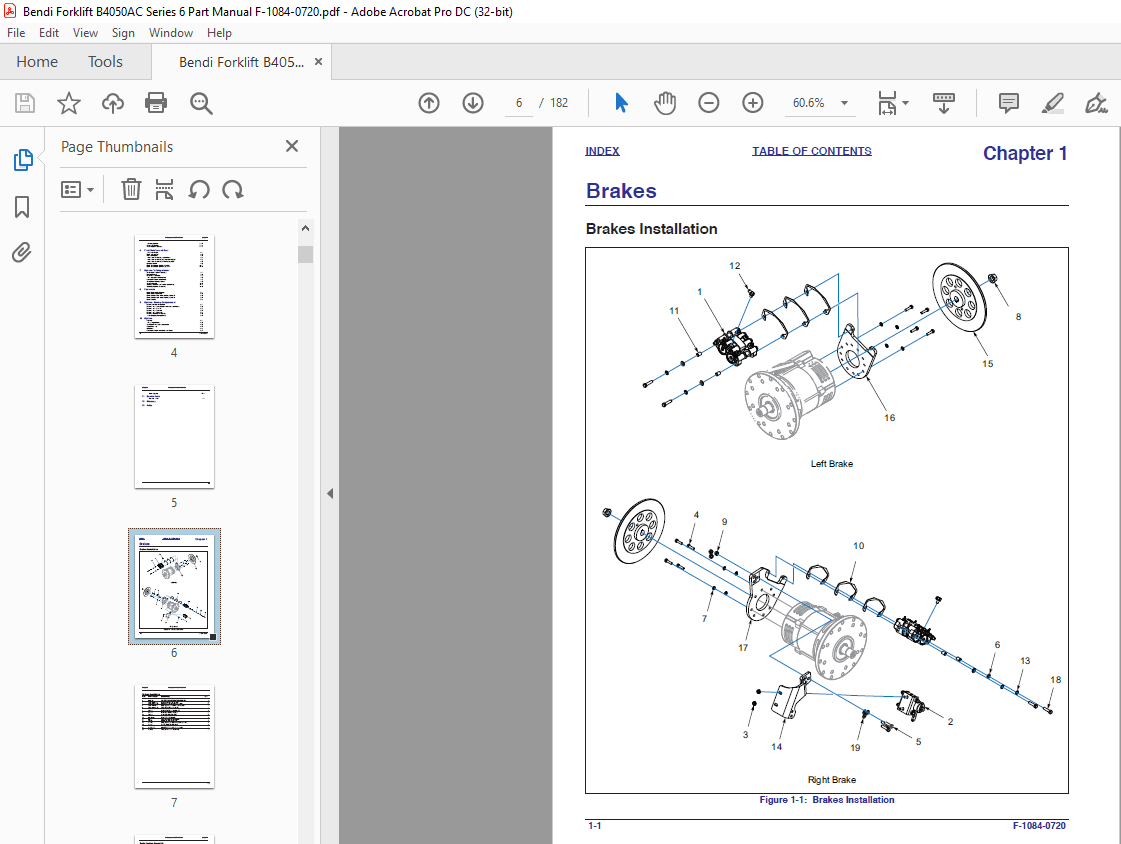
Task: Click the thumbnails panel scrollbar handle
Action: pos(305,254)
